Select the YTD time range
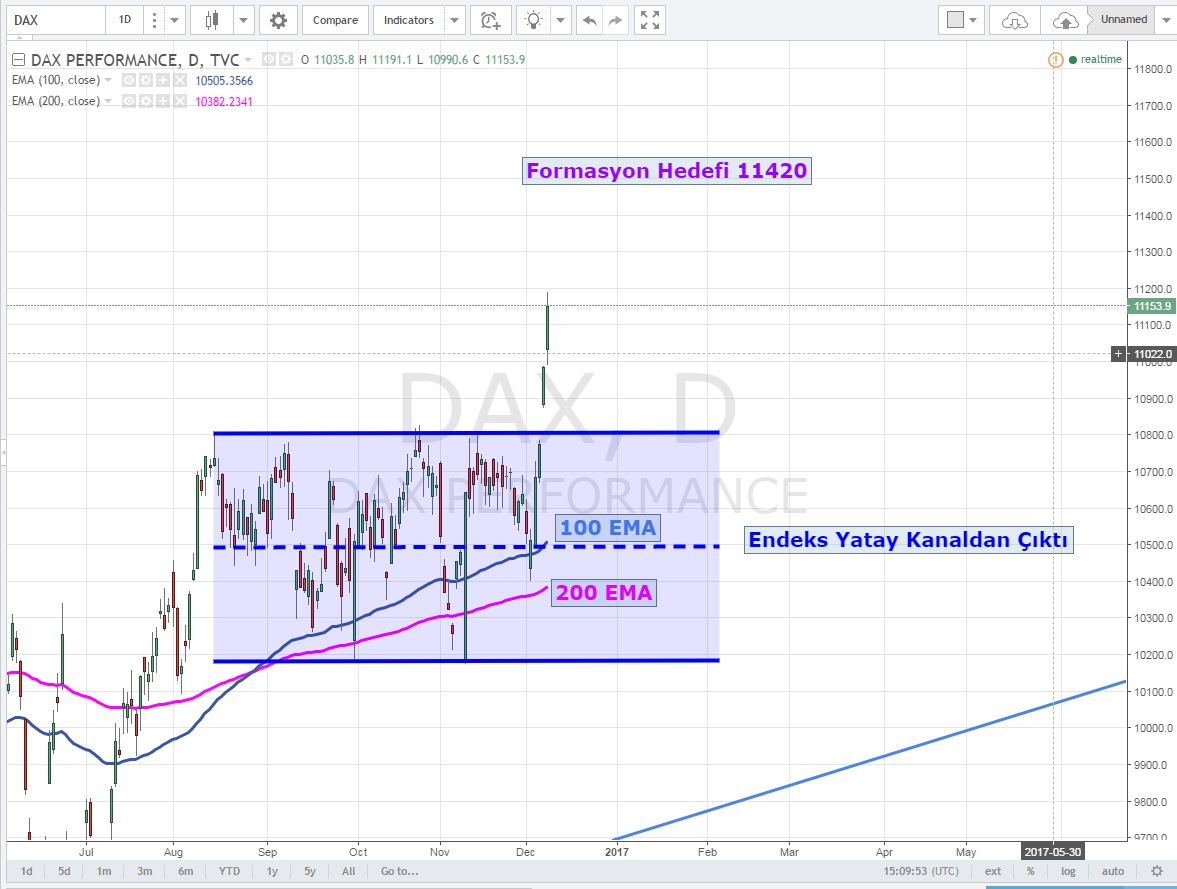This screenshot has height=889, width=1177. [x=229, y=871]
